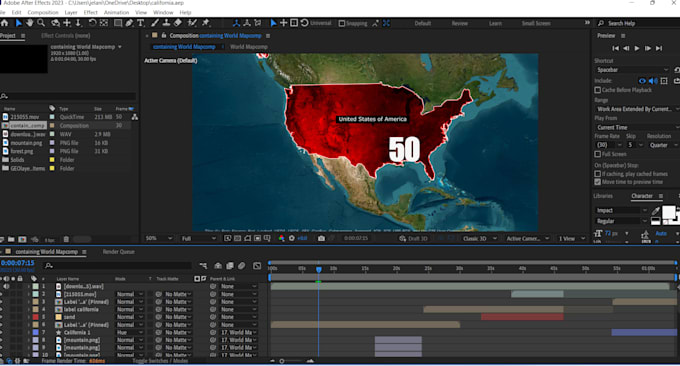The height and width of the screenshot is (366, 680).
Task: Enable Cache Before Playback checkbox
Action: (598, 90)
